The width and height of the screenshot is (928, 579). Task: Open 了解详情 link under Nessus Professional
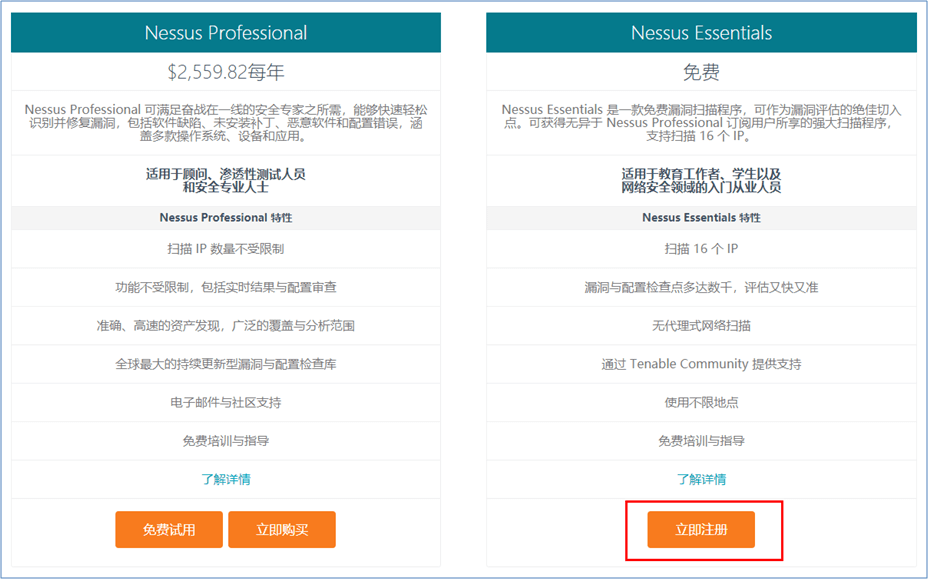pos(225,479)
